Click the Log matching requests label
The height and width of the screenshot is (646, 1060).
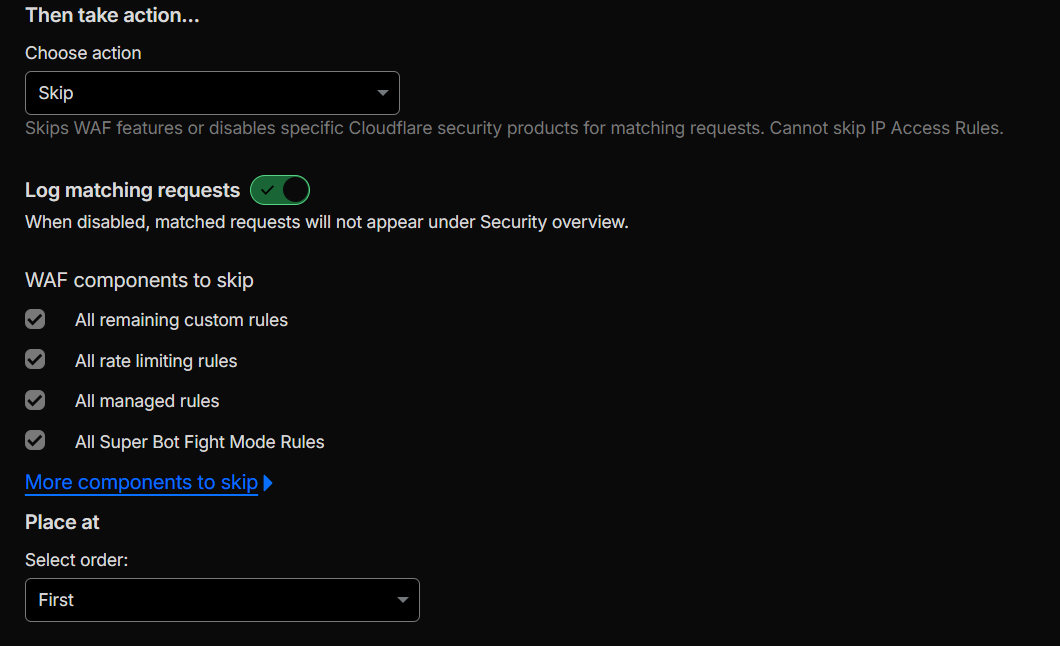coord(132,190)
